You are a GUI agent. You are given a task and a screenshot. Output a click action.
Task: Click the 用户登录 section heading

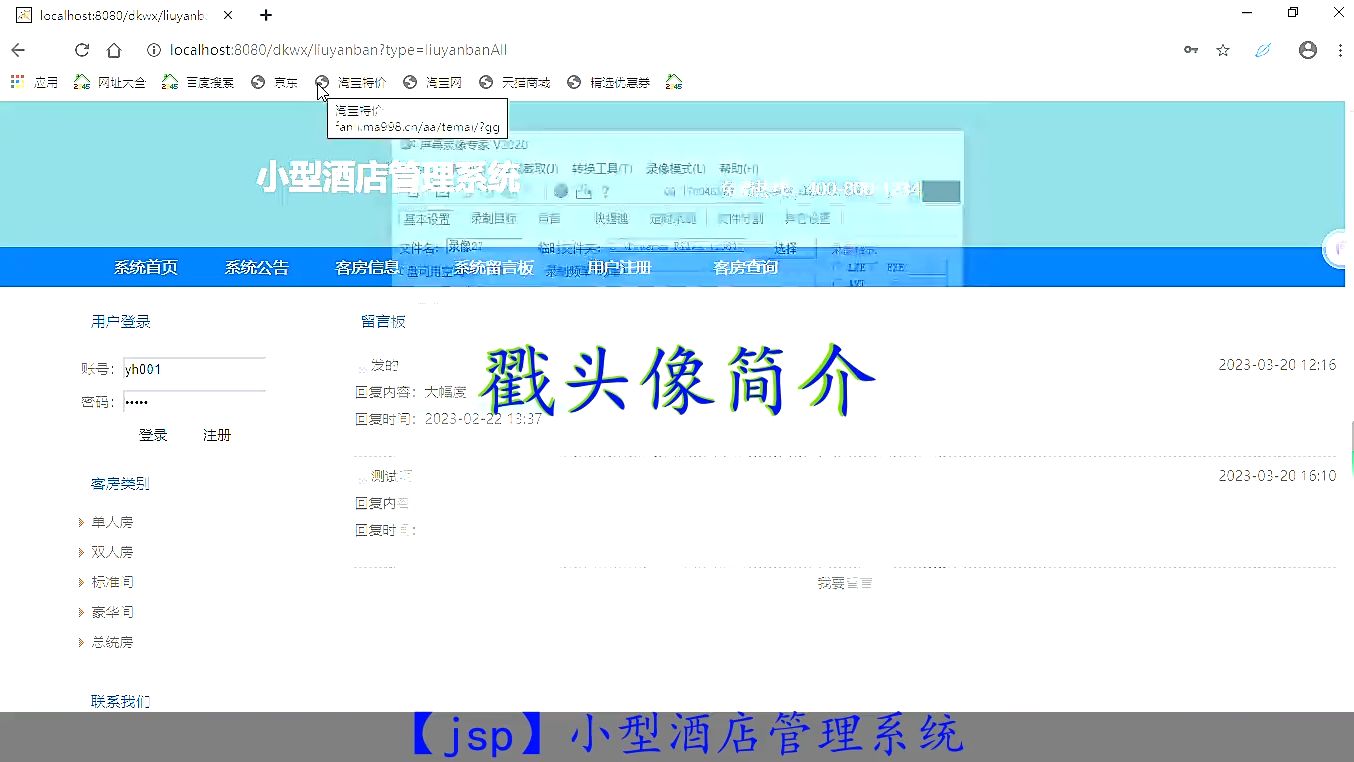(x=120, y=322)
